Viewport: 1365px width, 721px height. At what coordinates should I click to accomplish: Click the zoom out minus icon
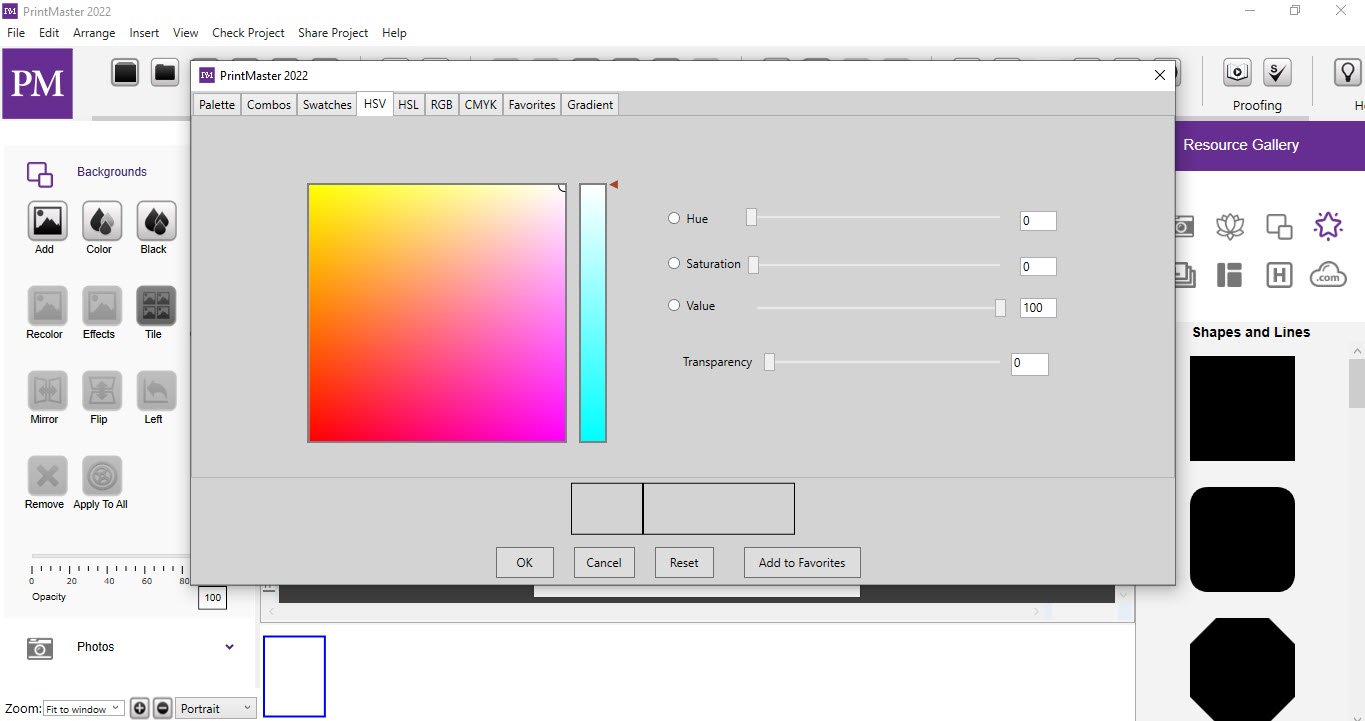point(163,708)
